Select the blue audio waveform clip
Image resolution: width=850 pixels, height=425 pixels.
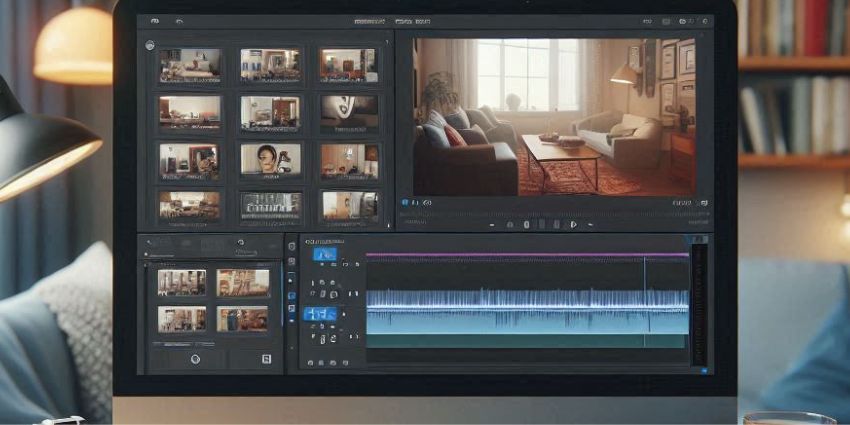527,311
